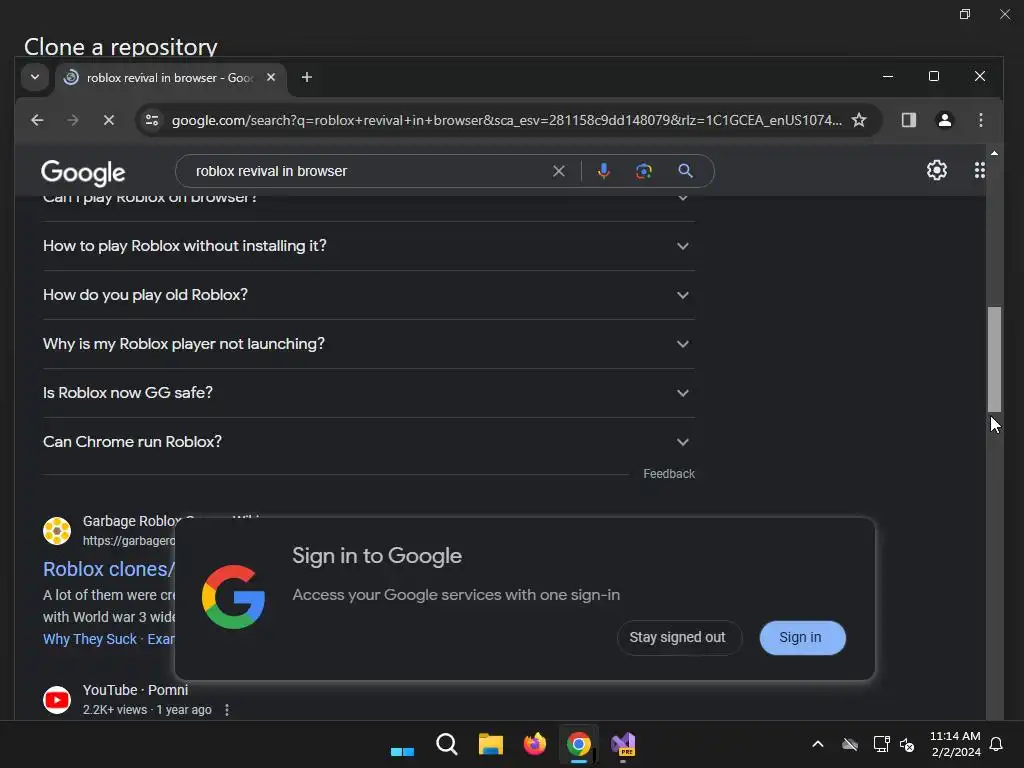The height and width of the screenshot is (768, 1024).
Task: Click the scrollbar up arrow
Action: click(994, 153)
